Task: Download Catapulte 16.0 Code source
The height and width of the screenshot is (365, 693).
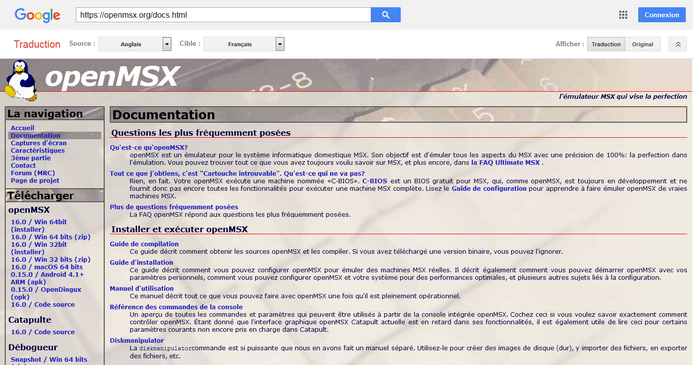Action: [x=42, y=332]
